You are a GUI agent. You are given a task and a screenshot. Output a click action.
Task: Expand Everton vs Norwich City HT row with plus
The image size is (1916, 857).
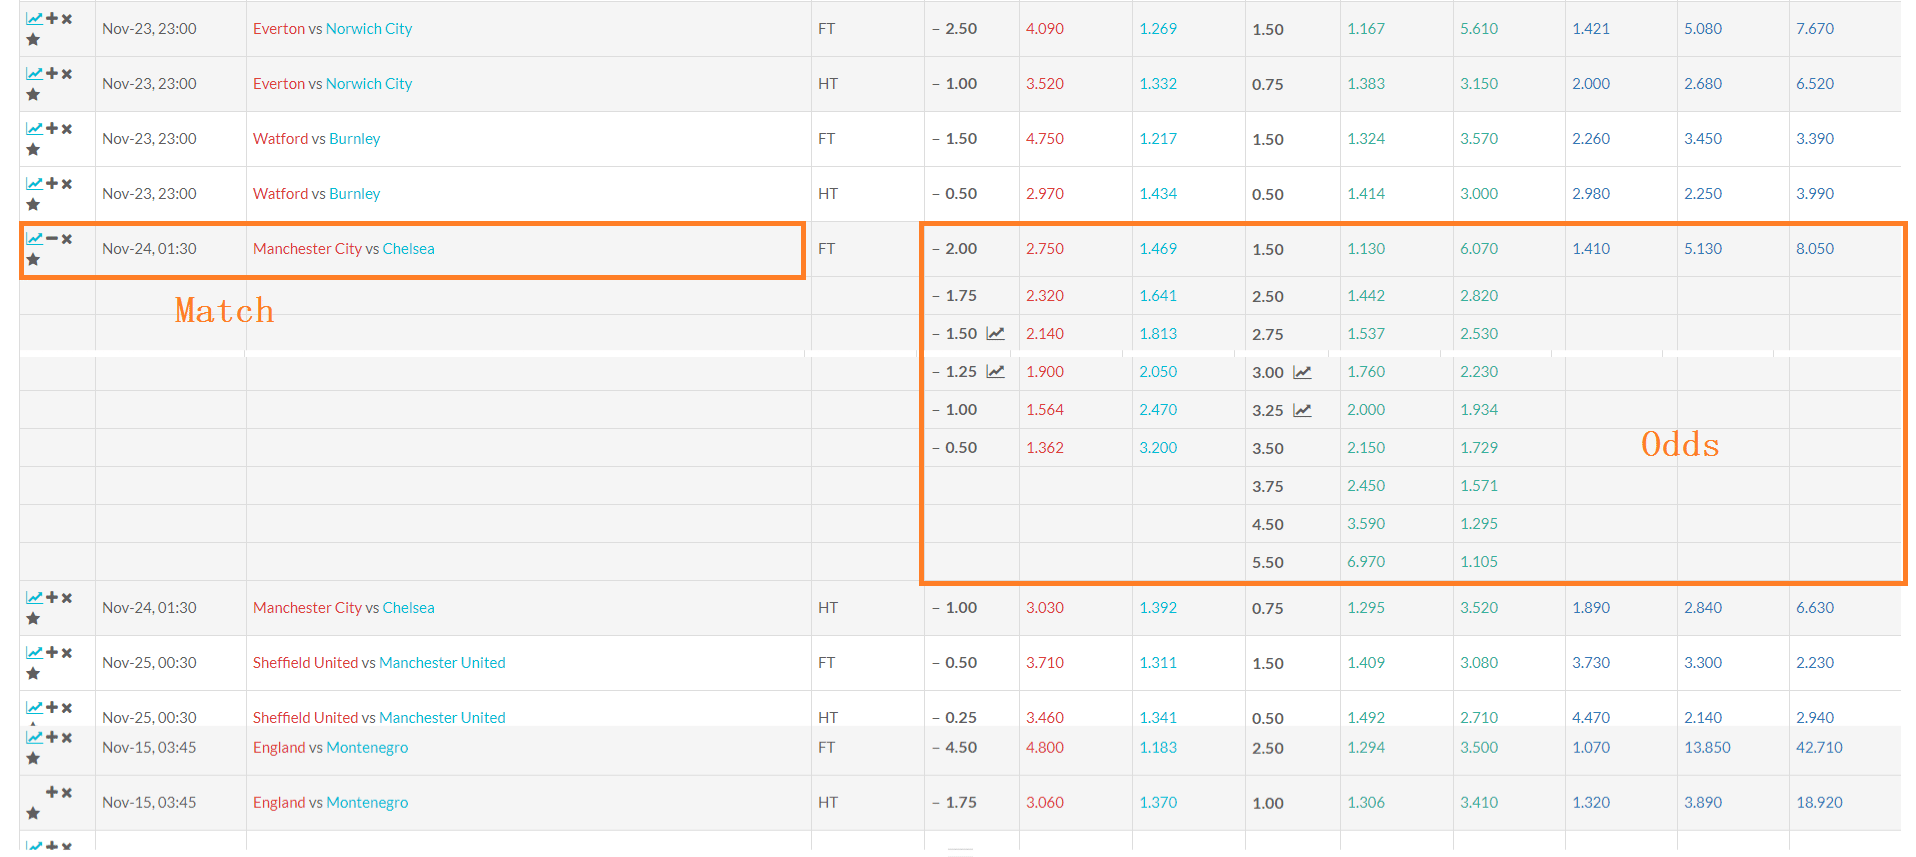(x=52, y=74)
